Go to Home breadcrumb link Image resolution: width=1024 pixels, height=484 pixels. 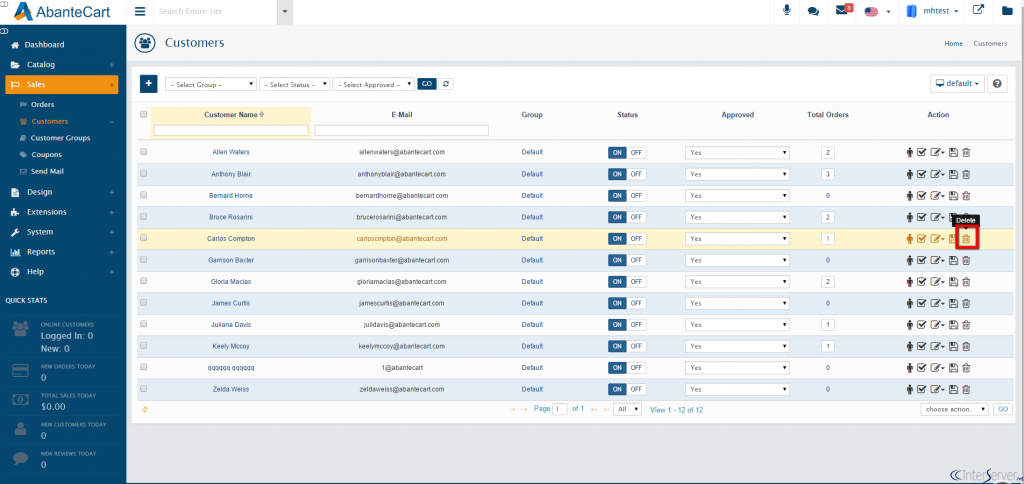click(953, 44)
